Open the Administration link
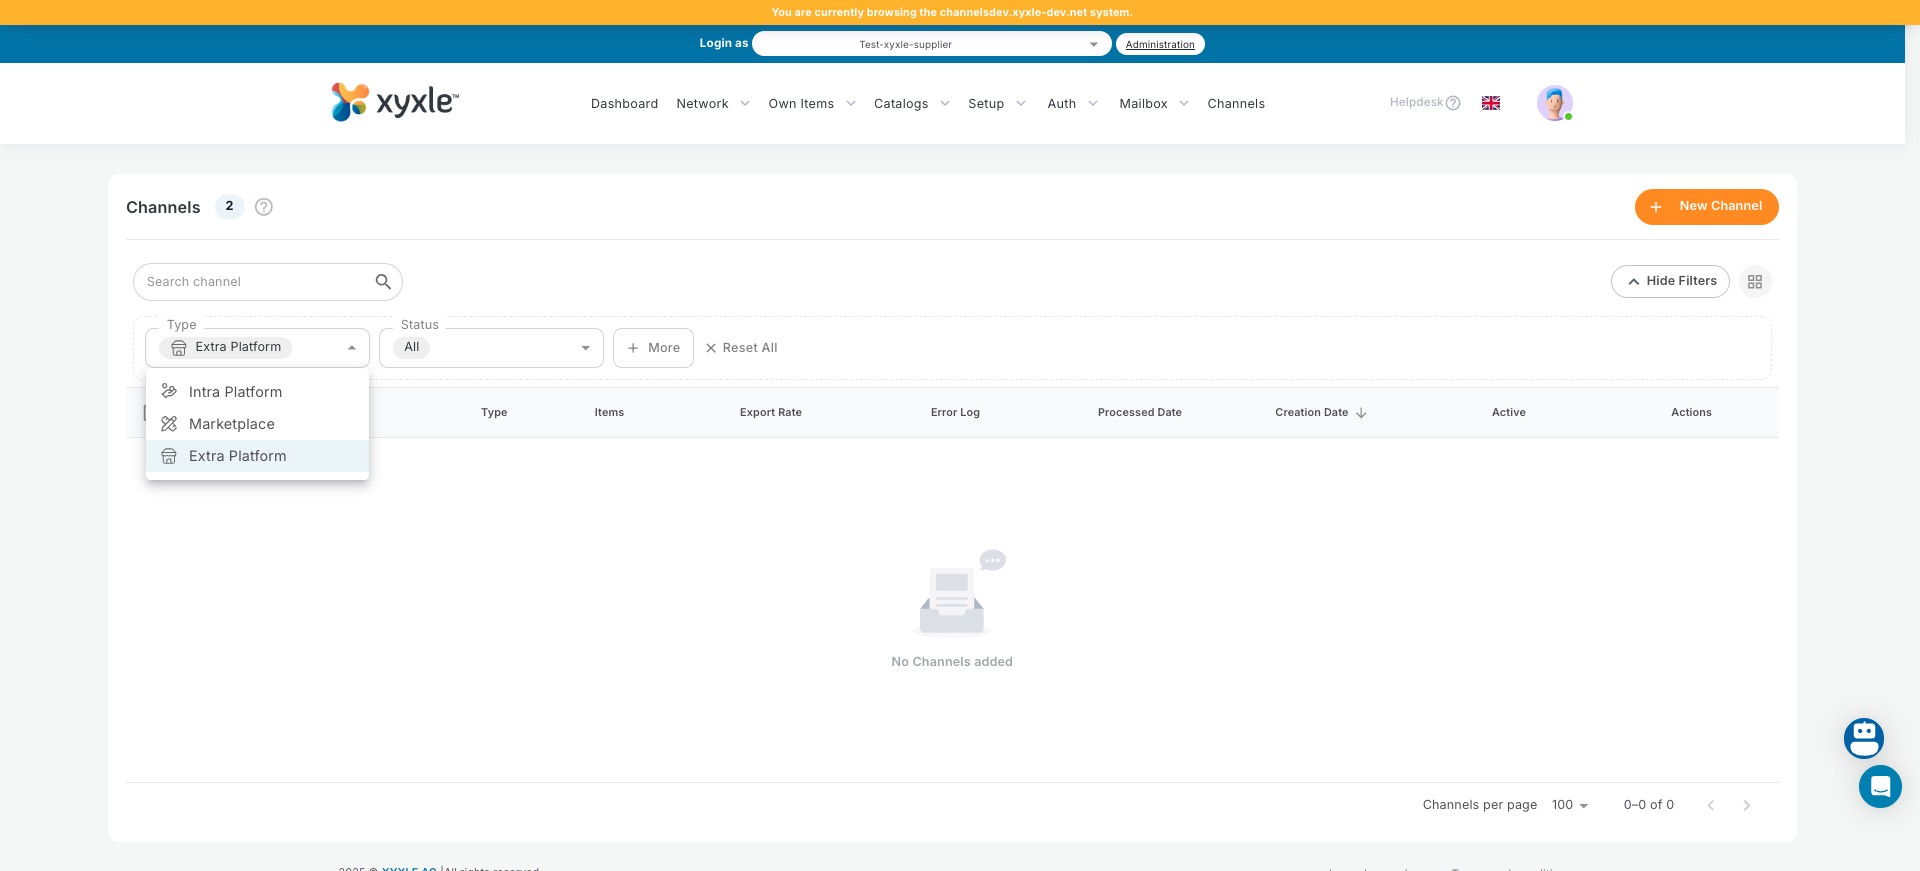 coord(1160,44)
